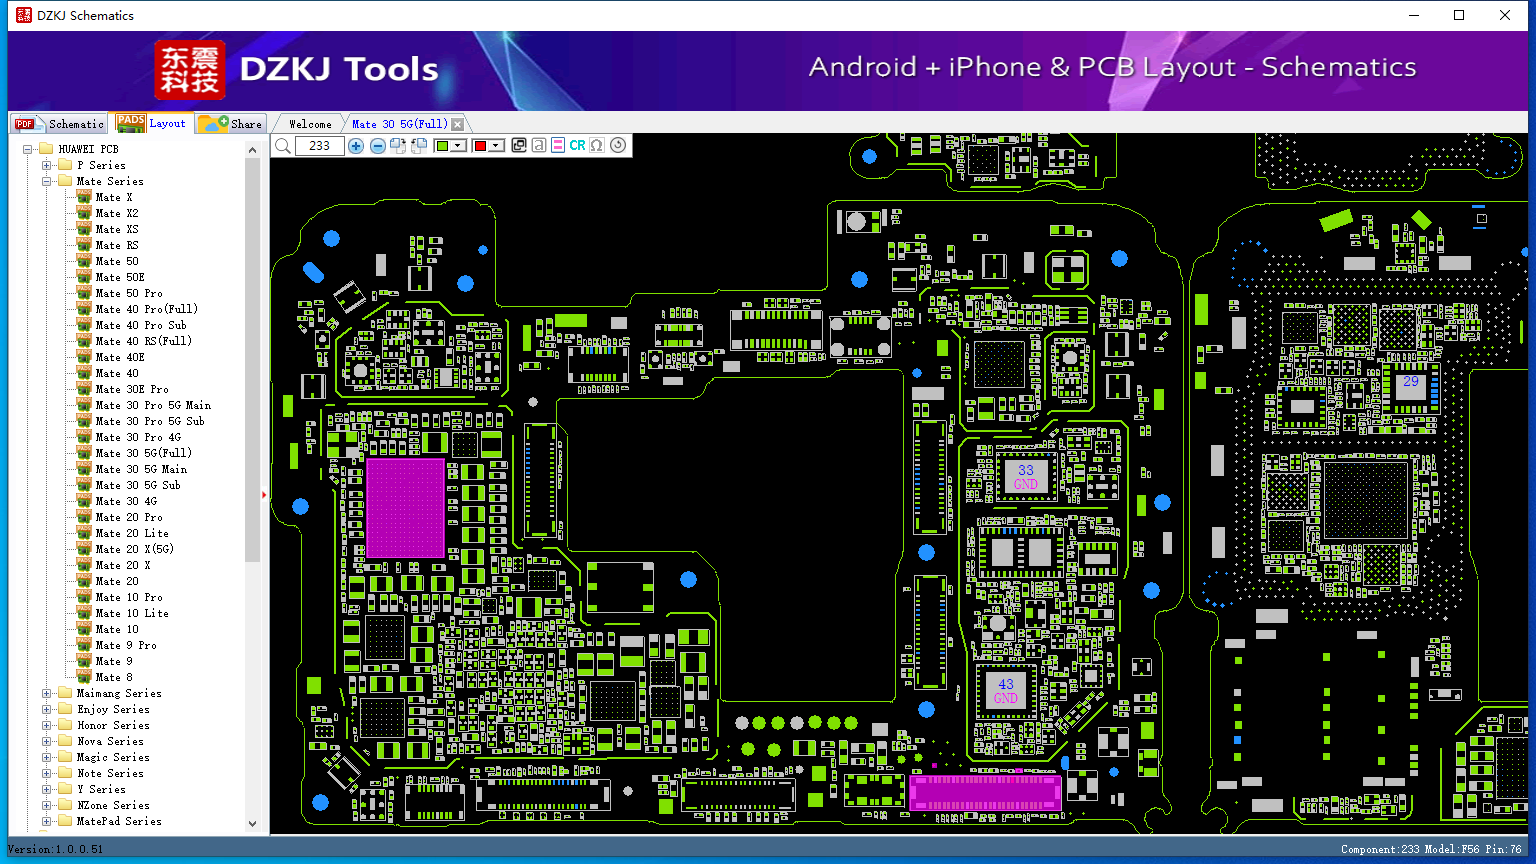The image size is (1536, 864).
Task: Select Mate 9 Pro in the tree
Action: tap(126, 645)
